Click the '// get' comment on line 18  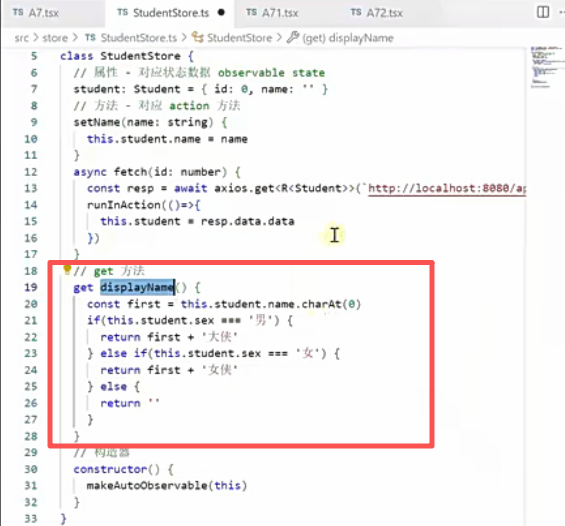94,271
